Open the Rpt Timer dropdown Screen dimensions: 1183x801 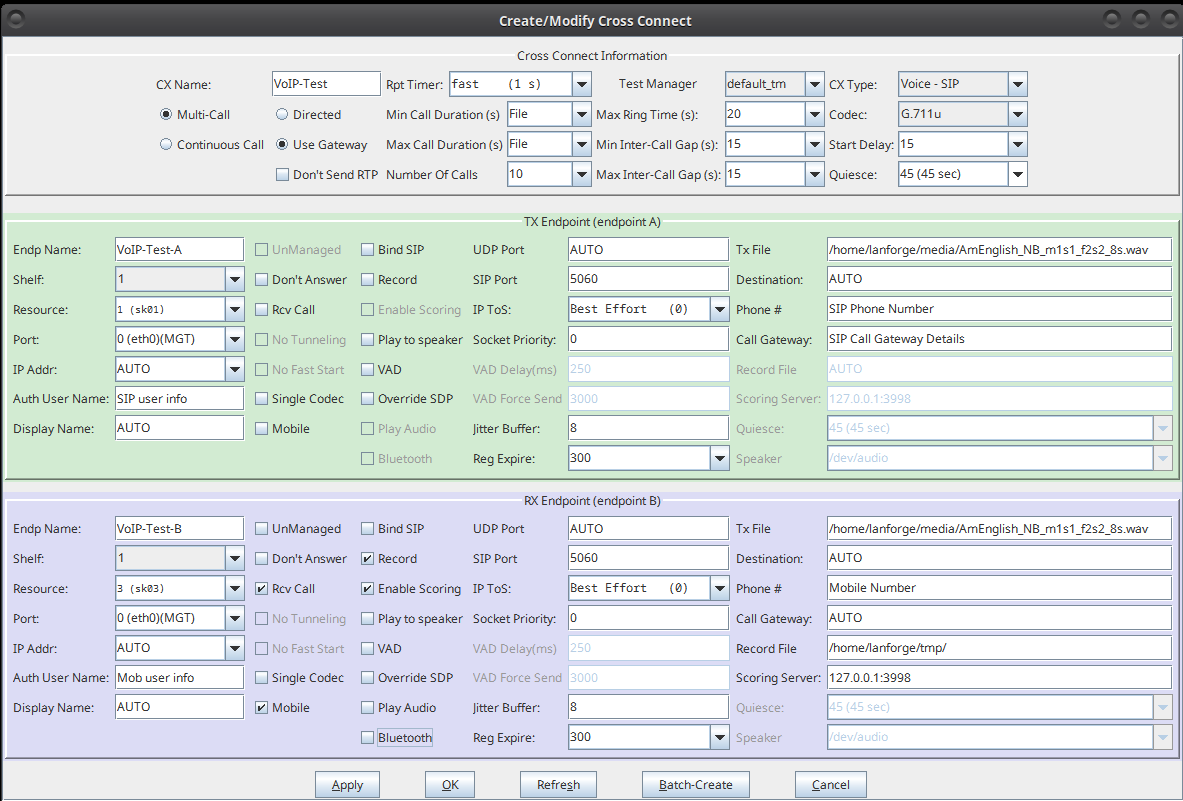(581, 85)
